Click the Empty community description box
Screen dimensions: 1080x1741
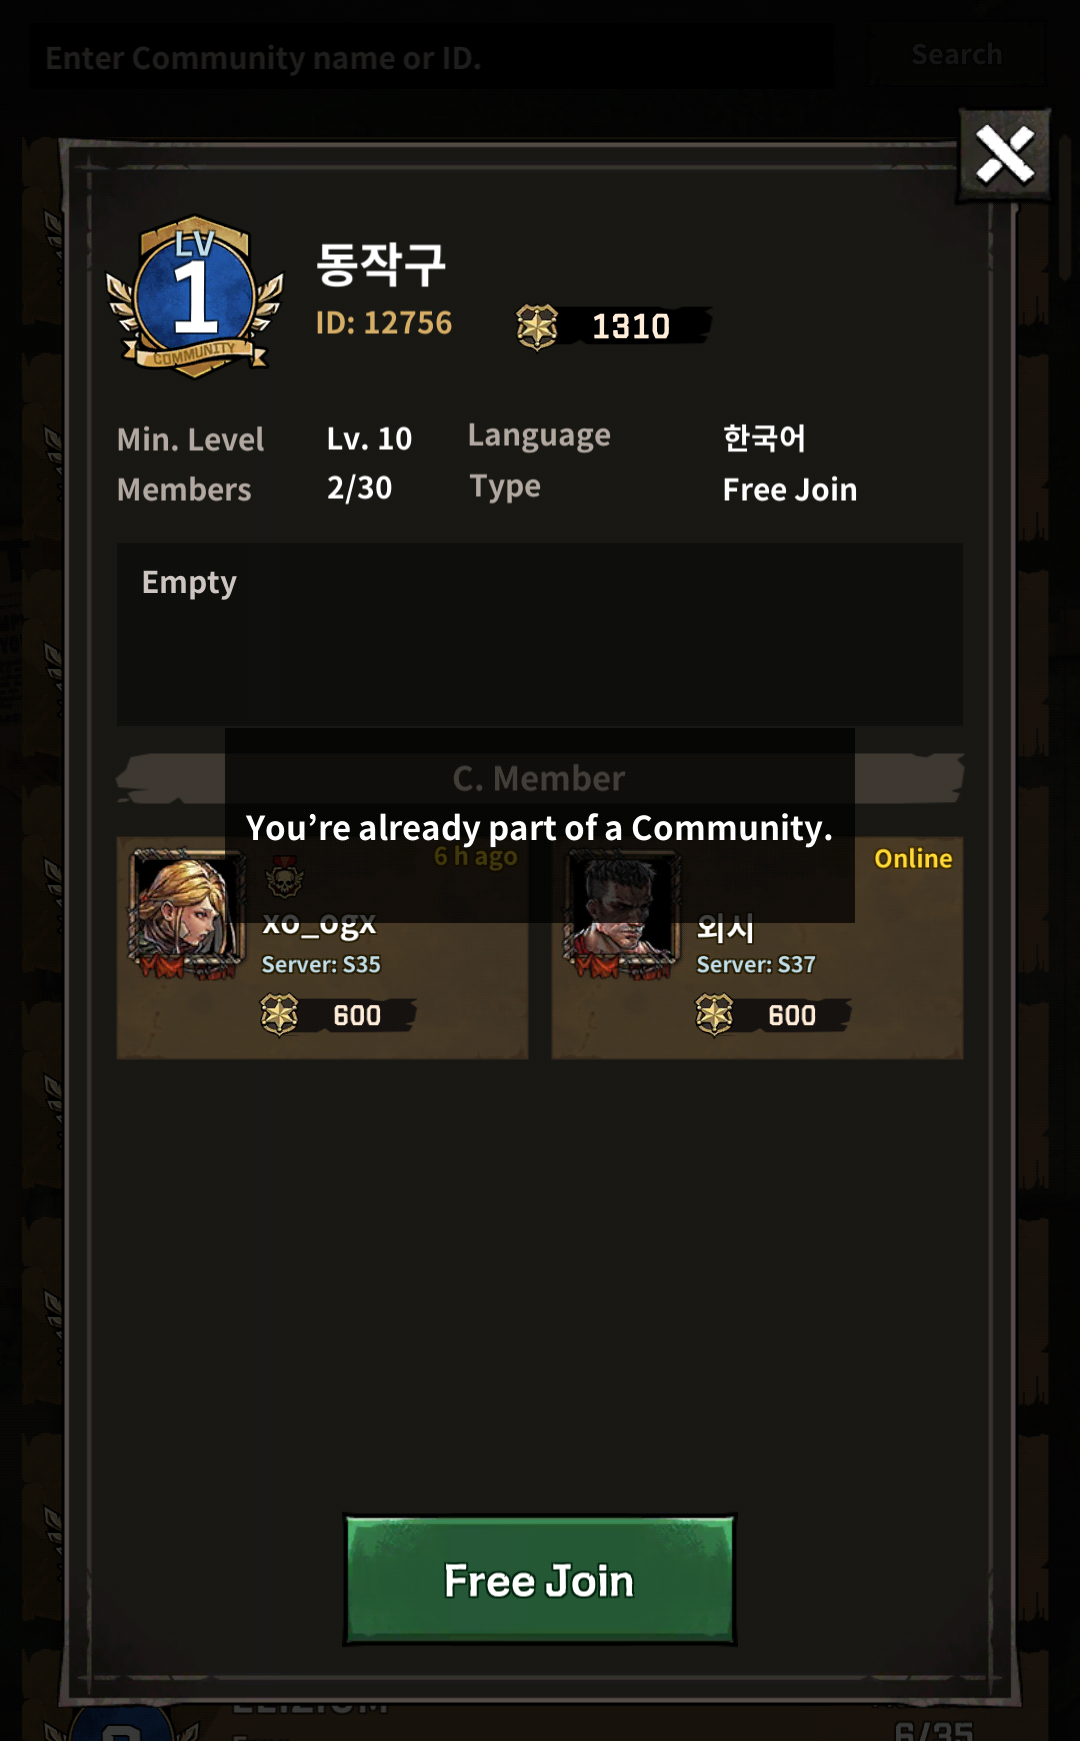coord(540,634)
